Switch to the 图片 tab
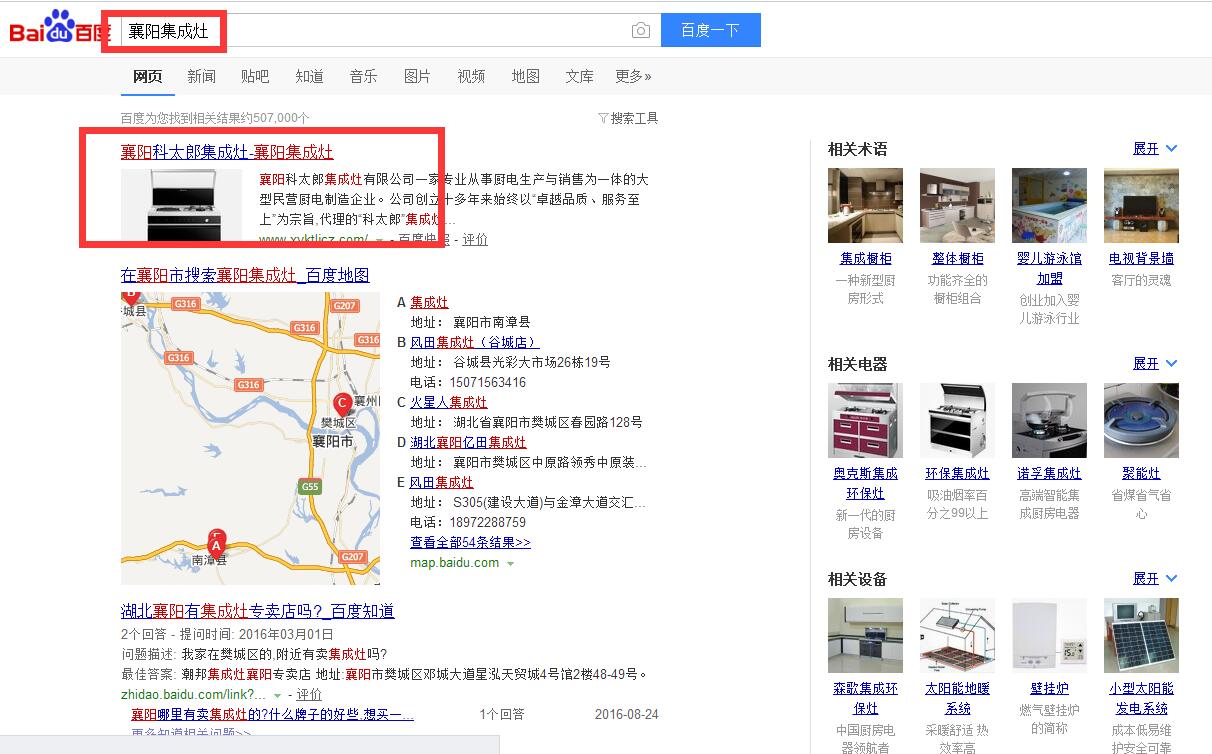This screenshot has width=1212, height=754. click(417, 76)
